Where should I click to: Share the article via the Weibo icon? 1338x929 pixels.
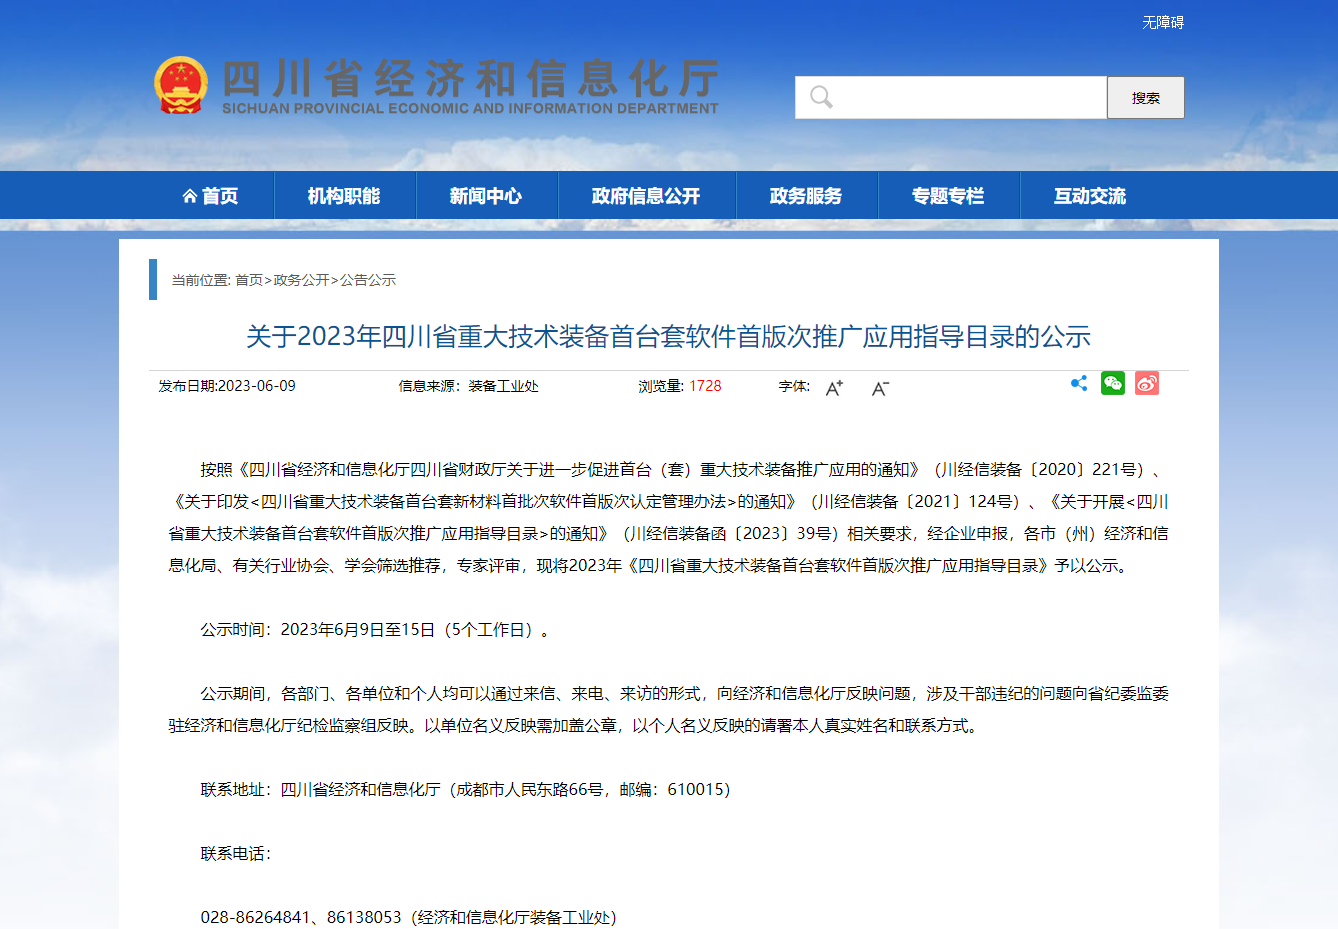[x=1146, y=383]
